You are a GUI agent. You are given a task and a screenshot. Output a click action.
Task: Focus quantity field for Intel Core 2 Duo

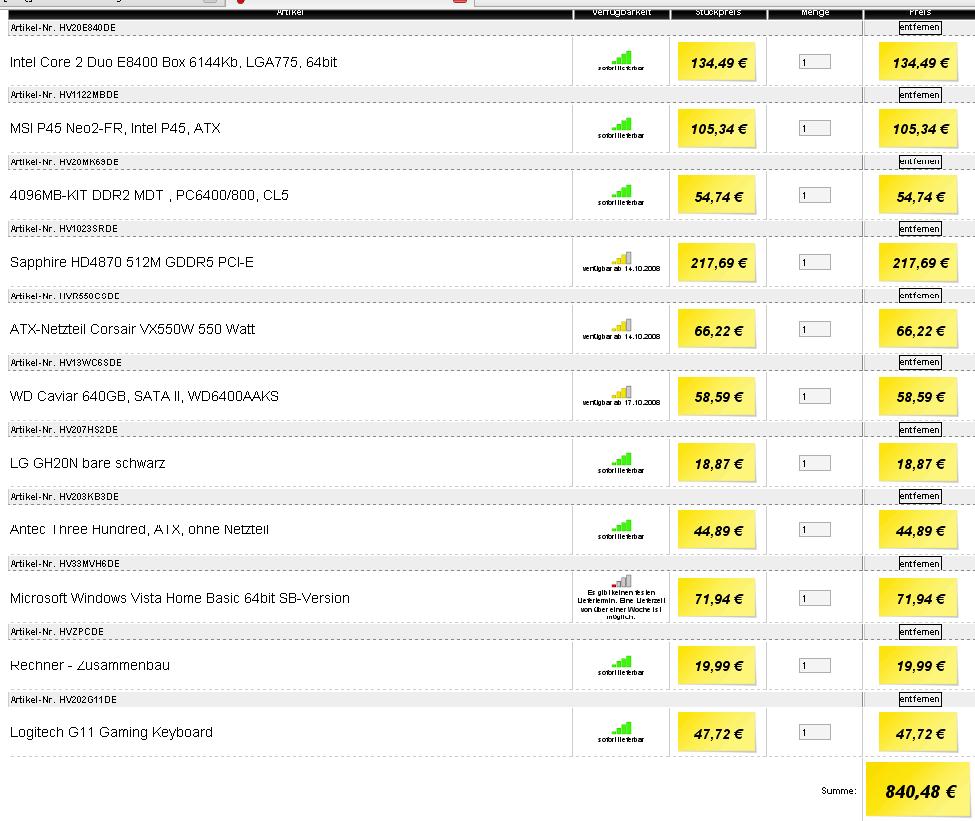815,62
